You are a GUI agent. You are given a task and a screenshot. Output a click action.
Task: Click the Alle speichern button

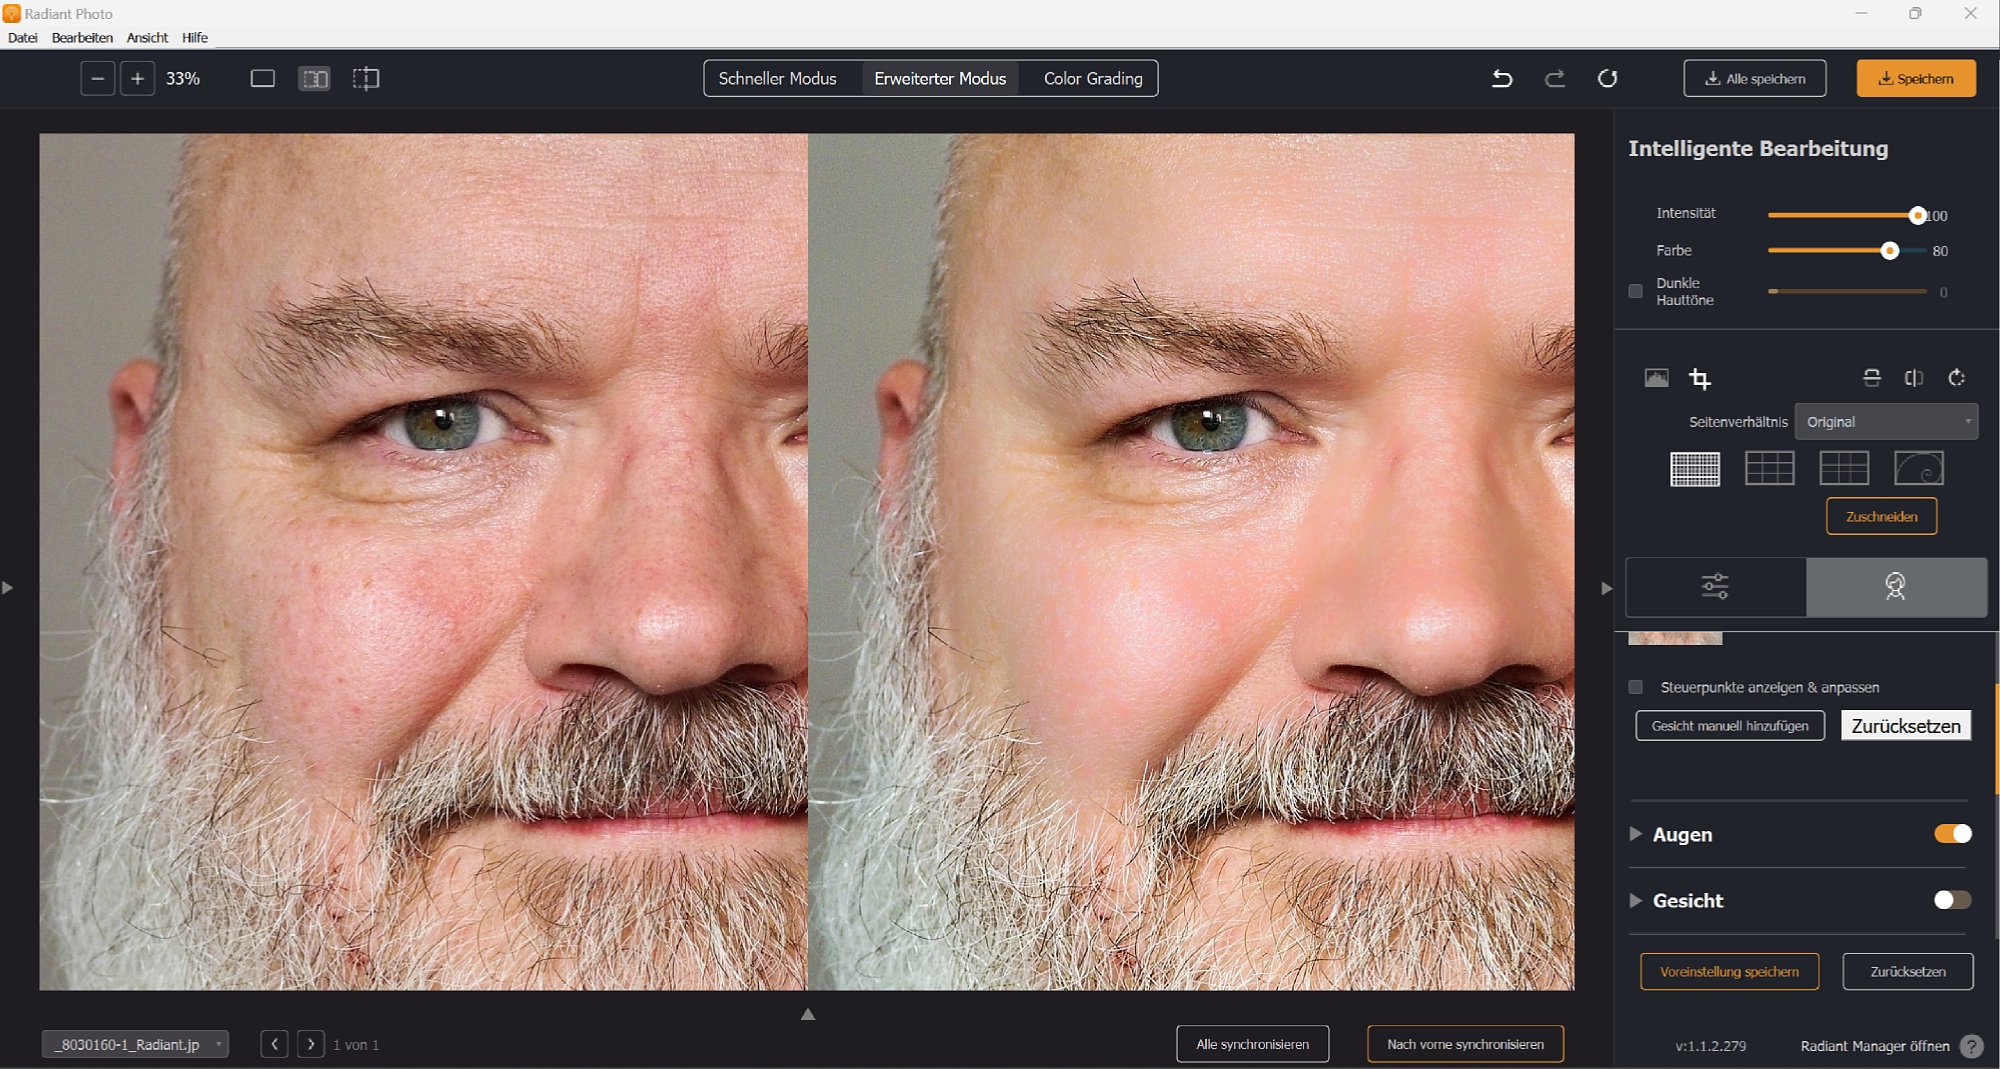pos(1755,78)
